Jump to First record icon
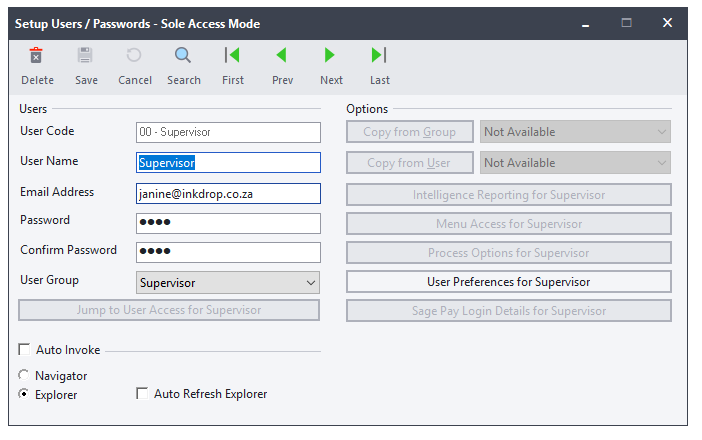Screen dimensions: 702x440 232,56
